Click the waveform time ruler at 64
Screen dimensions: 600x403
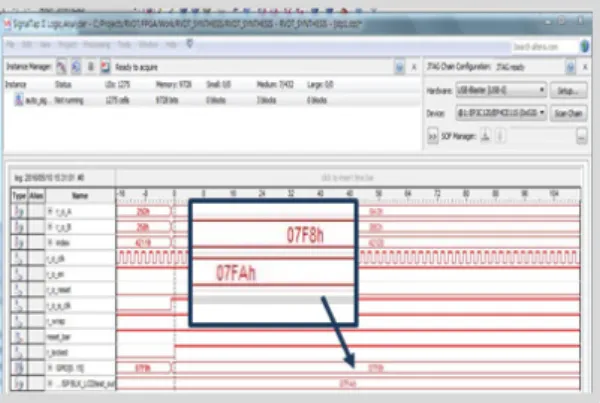click(x=408, y=193)
